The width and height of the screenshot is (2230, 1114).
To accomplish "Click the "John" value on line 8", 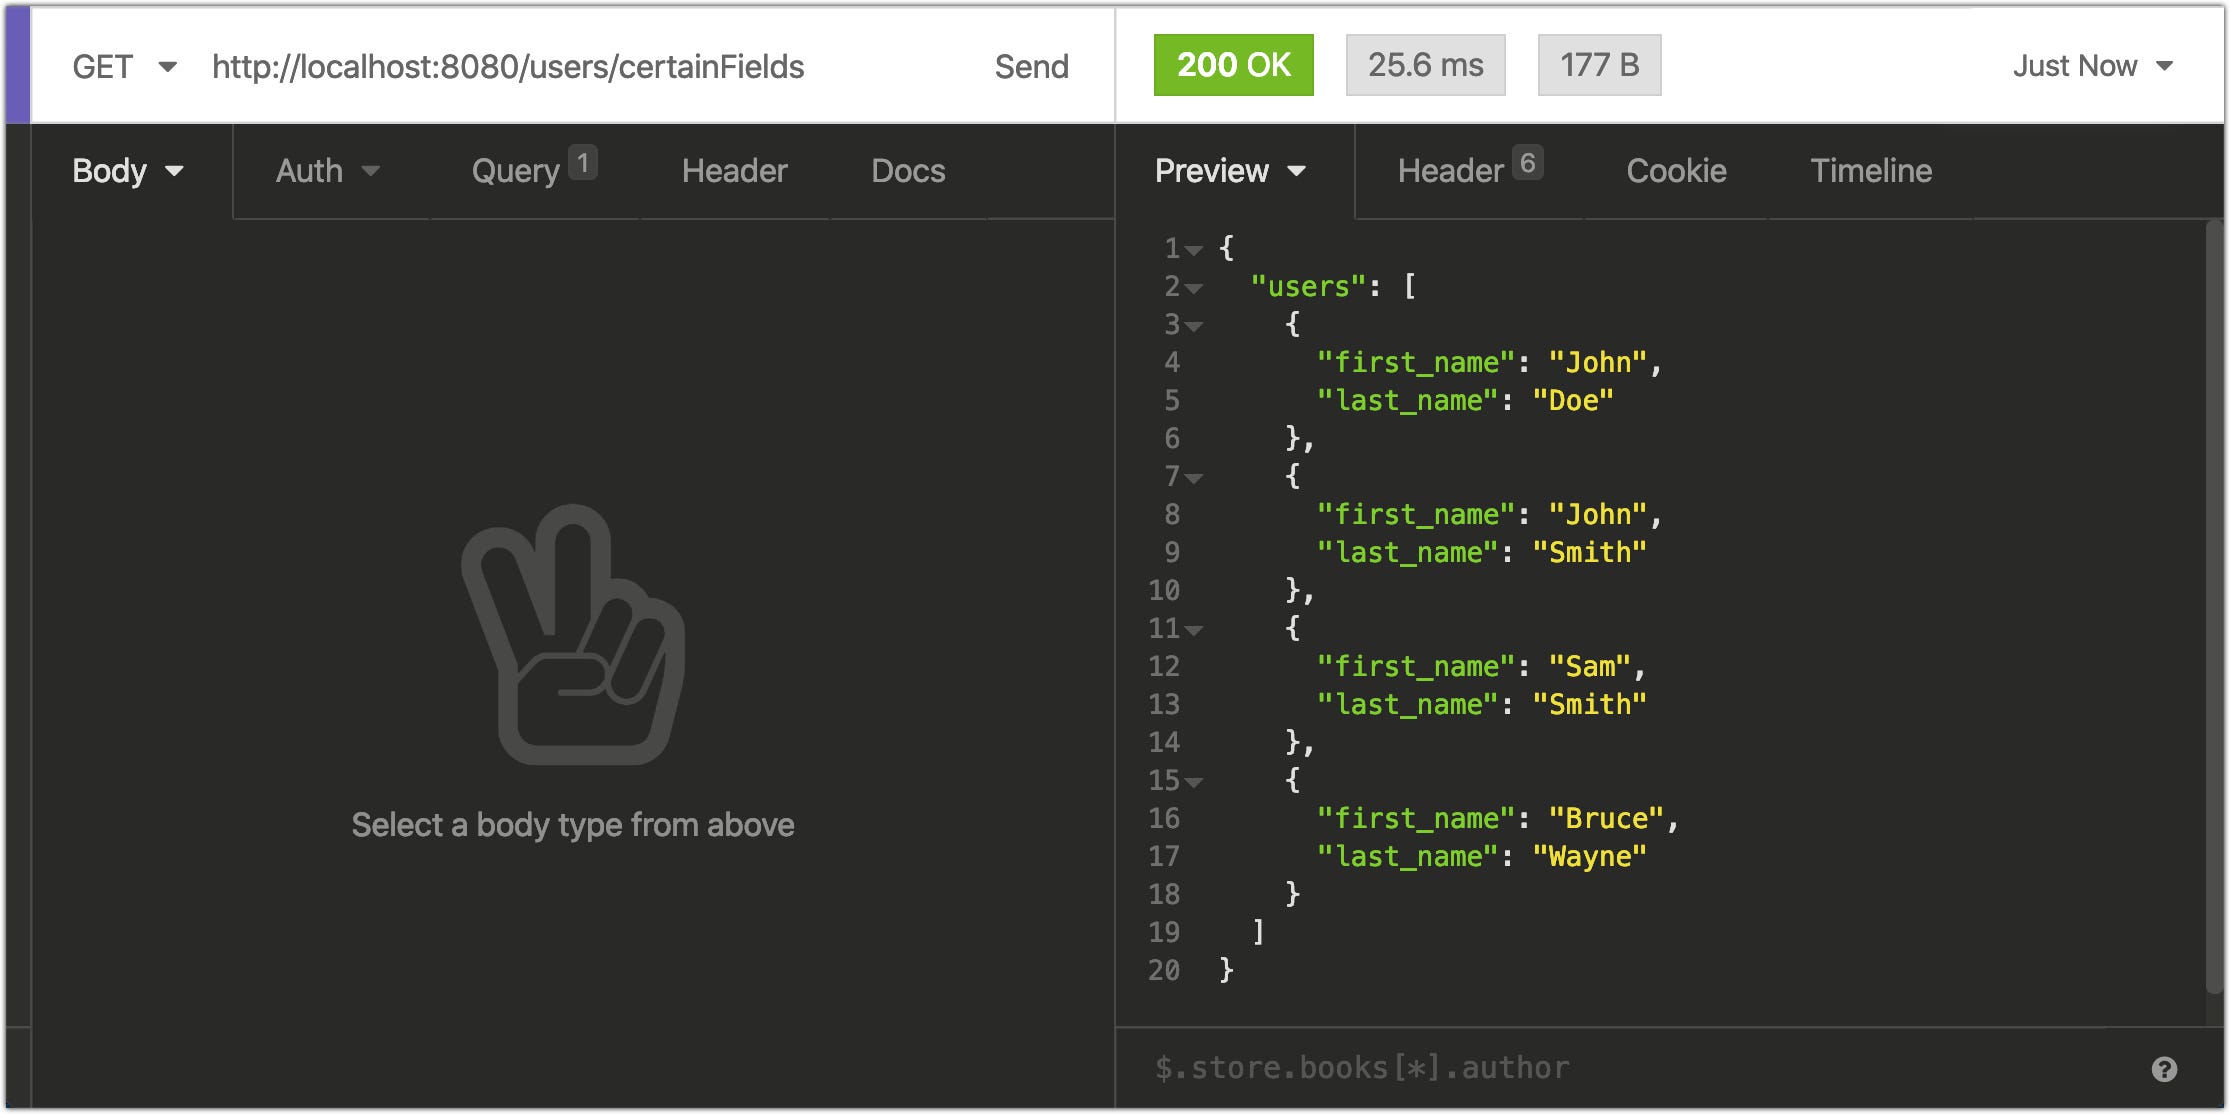I will [x=1598, y=514].
